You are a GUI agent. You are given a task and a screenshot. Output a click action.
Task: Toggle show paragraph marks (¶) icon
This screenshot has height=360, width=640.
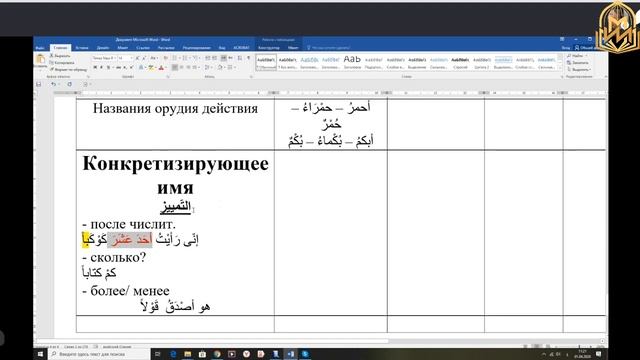[x=249, y=58]
